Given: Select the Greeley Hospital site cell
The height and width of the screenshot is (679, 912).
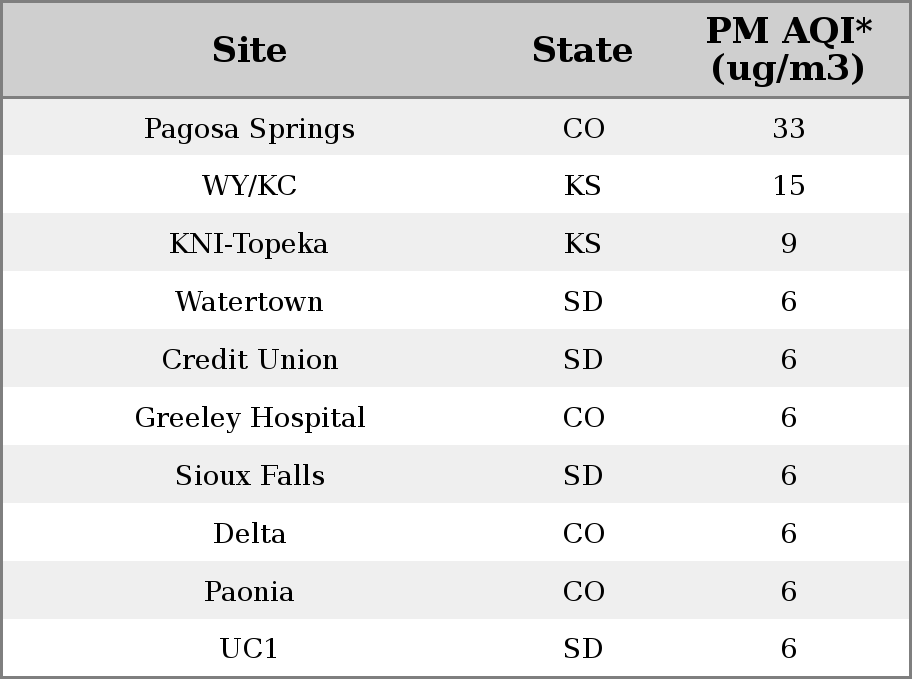Looking at the screenshot, I should pos(250,417).
